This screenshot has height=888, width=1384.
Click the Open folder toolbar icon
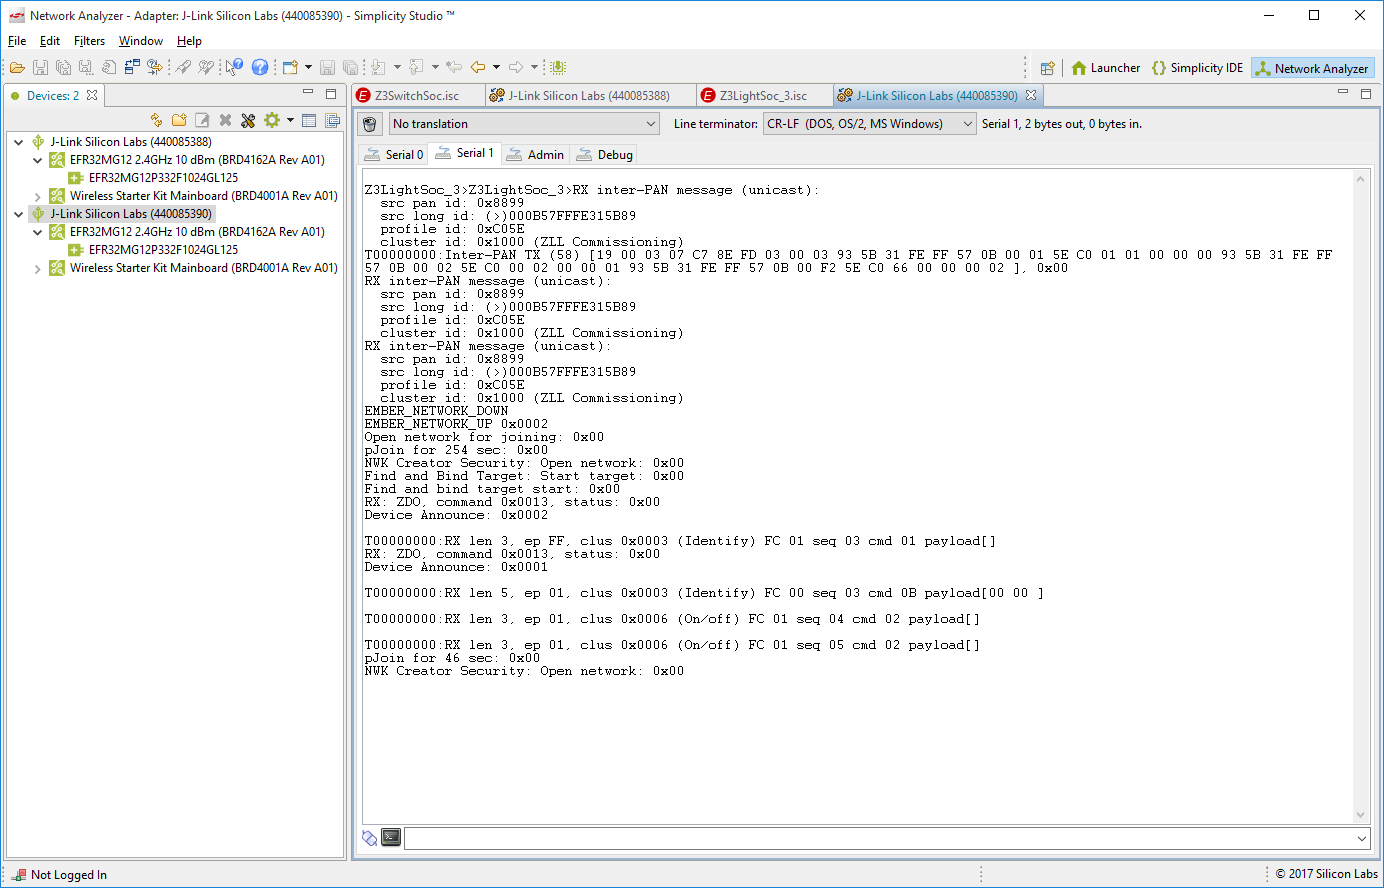point(17,67)
